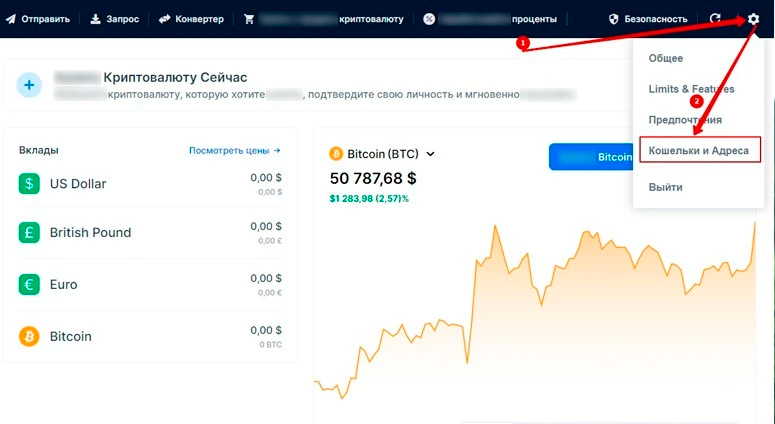
Task: Choose Выйти to log out
Action: [665, 187]
